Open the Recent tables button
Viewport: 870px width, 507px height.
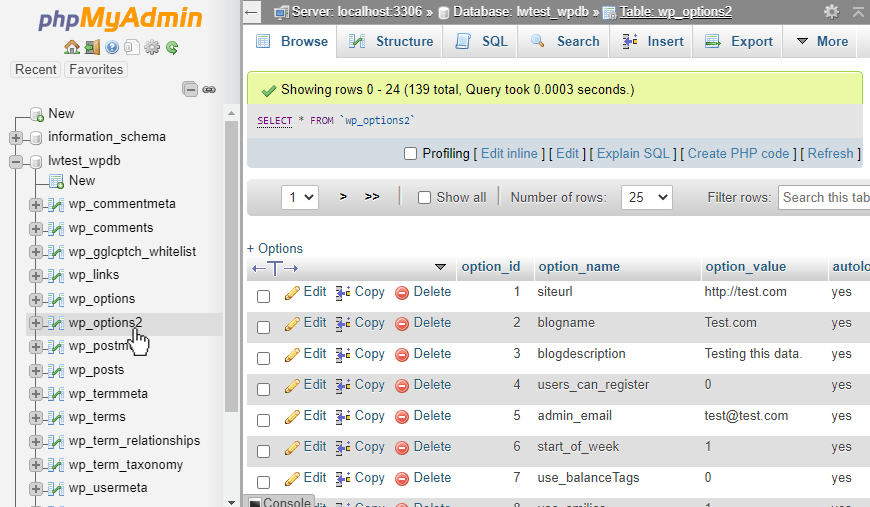(x=36, y=70)
